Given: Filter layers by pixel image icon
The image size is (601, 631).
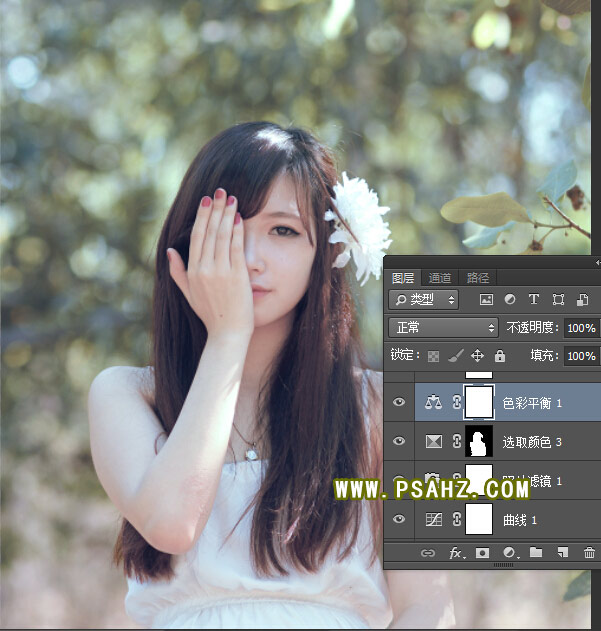Looking at the screenshot, I should click(x=486, y=299).
